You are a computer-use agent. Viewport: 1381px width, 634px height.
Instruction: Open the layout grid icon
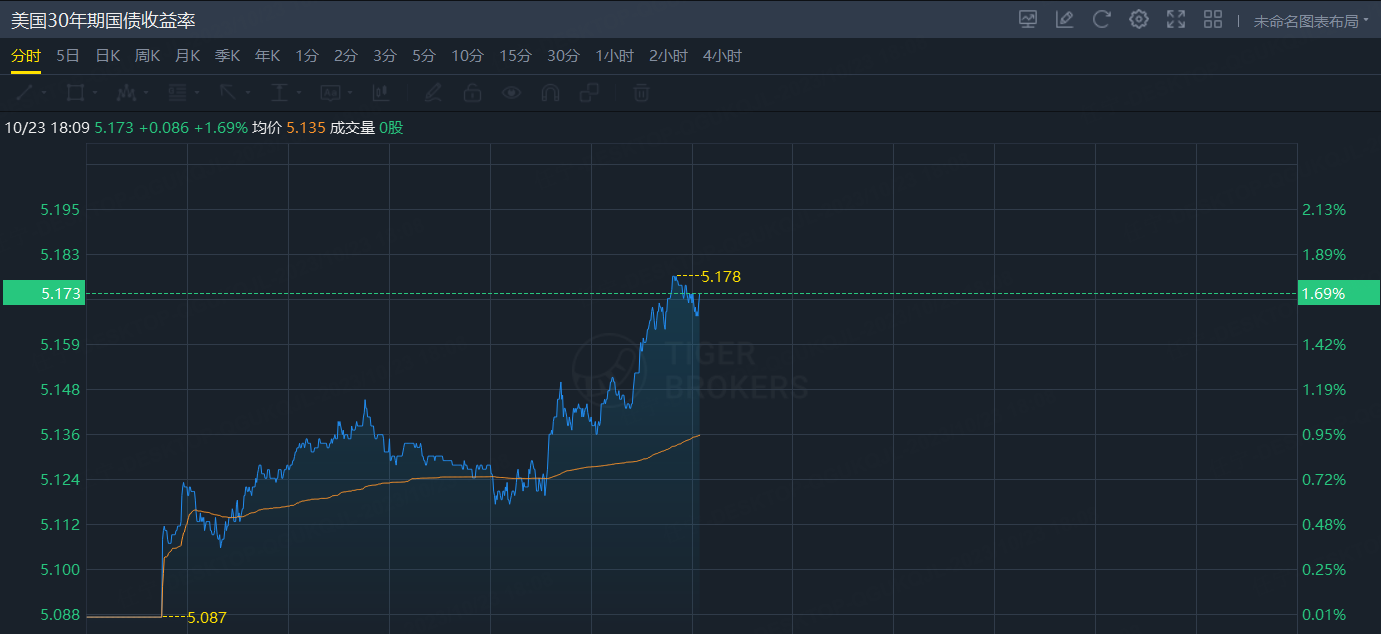pos(1213,19)
